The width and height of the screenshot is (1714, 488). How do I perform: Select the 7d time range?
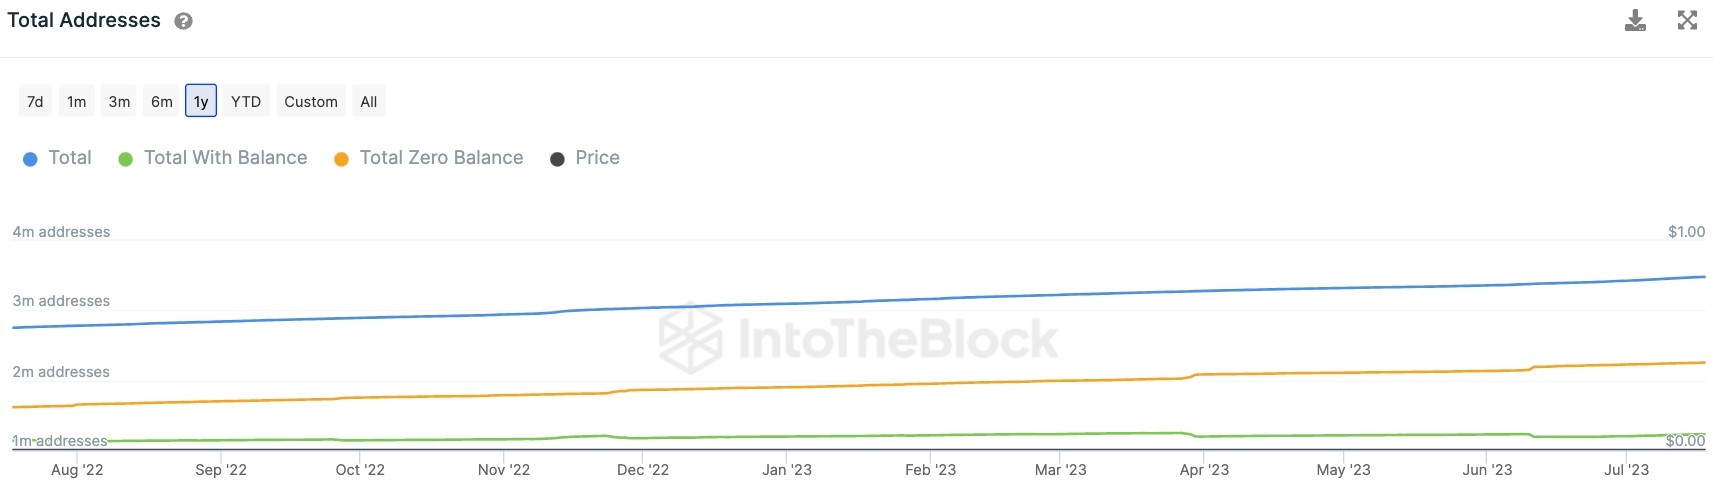coord(35,101)
